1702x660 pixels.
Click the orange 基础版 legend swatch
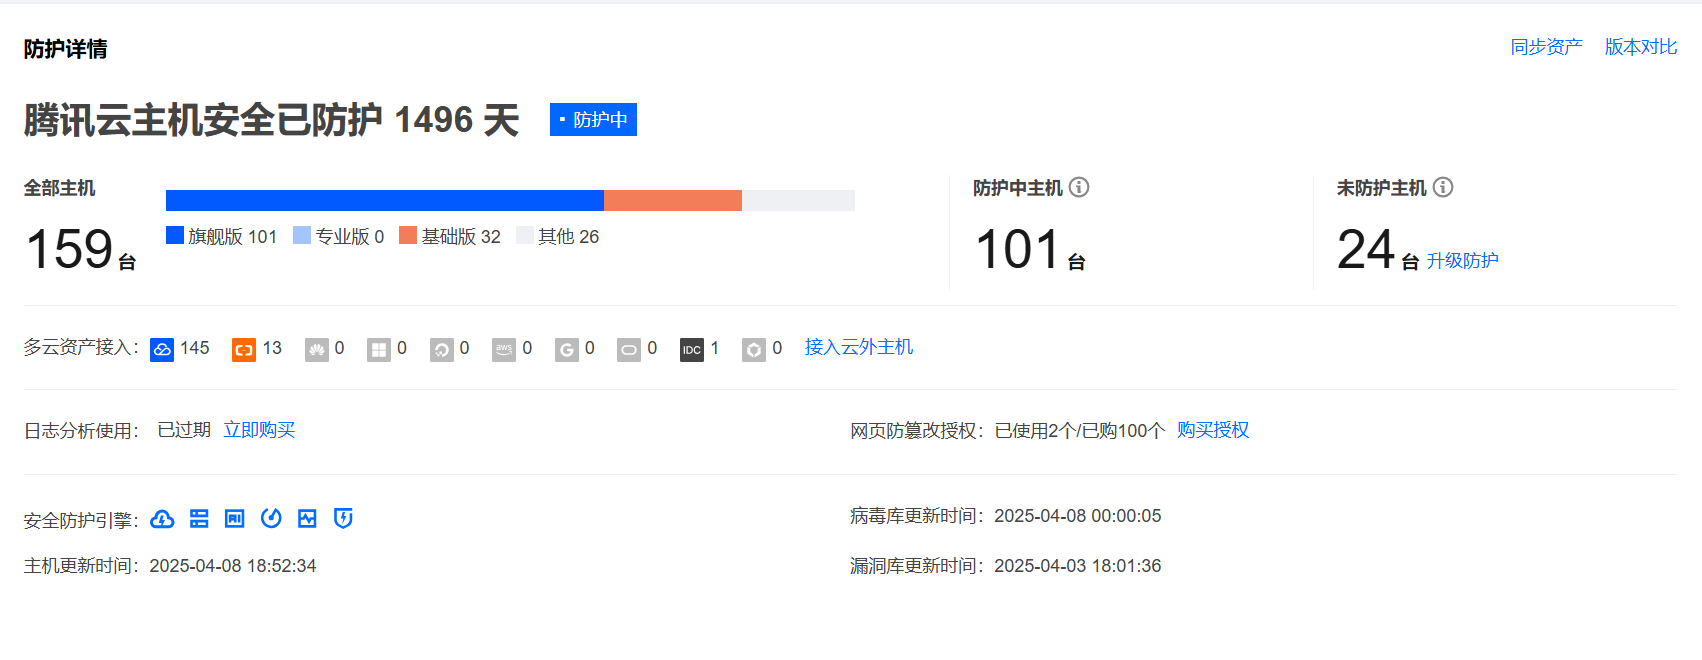[408, 235]
